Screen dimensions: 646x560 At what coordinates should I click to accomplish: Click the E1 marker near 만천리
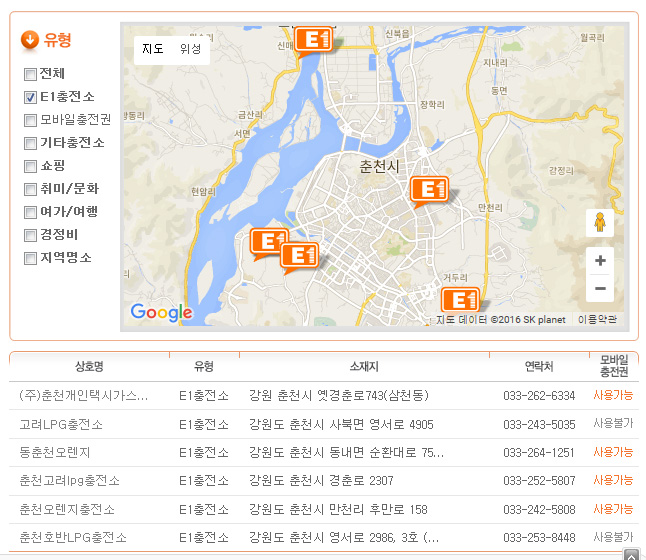pos(429,190)
